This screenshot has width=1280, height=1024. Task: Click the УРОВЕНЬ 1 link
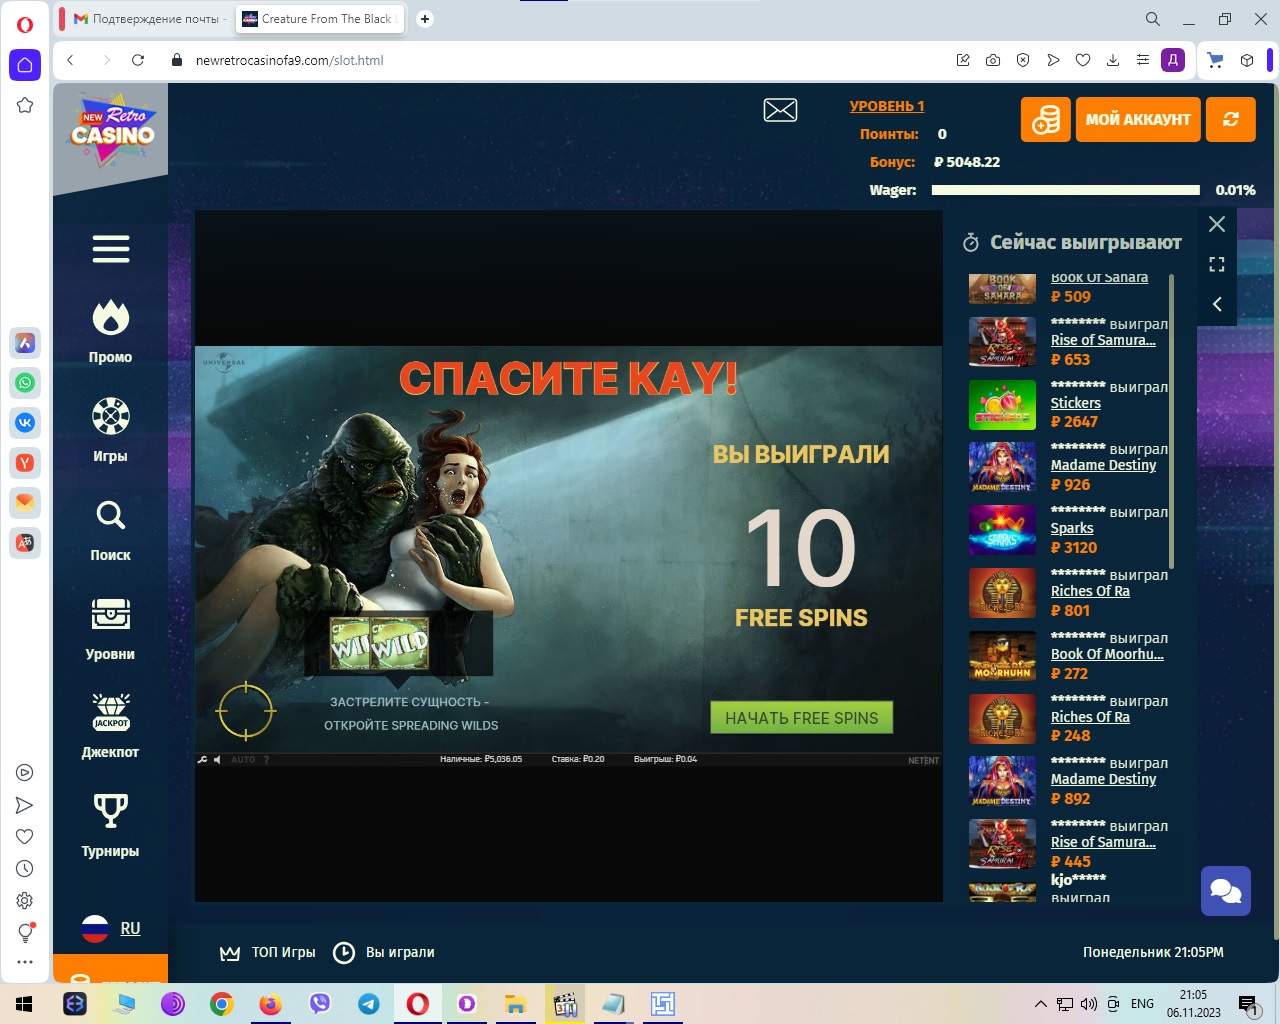[887, 106]
